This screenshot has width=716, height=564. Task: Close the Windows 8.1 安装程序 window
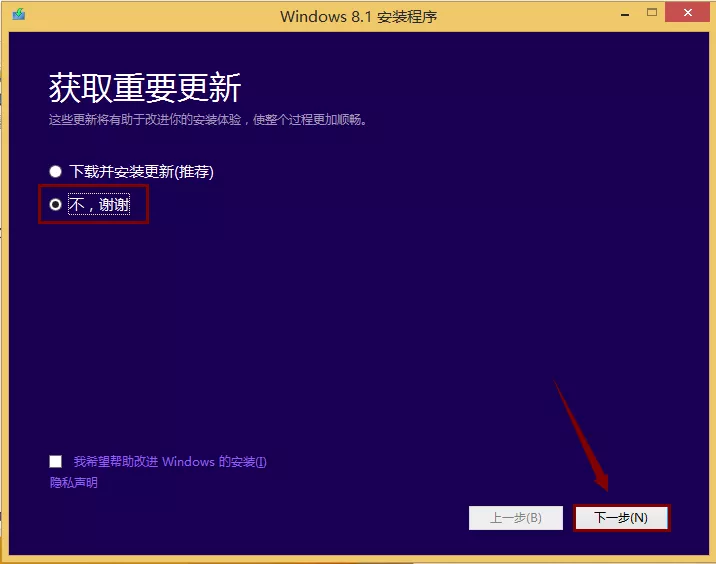pyautogui.click(x=688, y=13)
